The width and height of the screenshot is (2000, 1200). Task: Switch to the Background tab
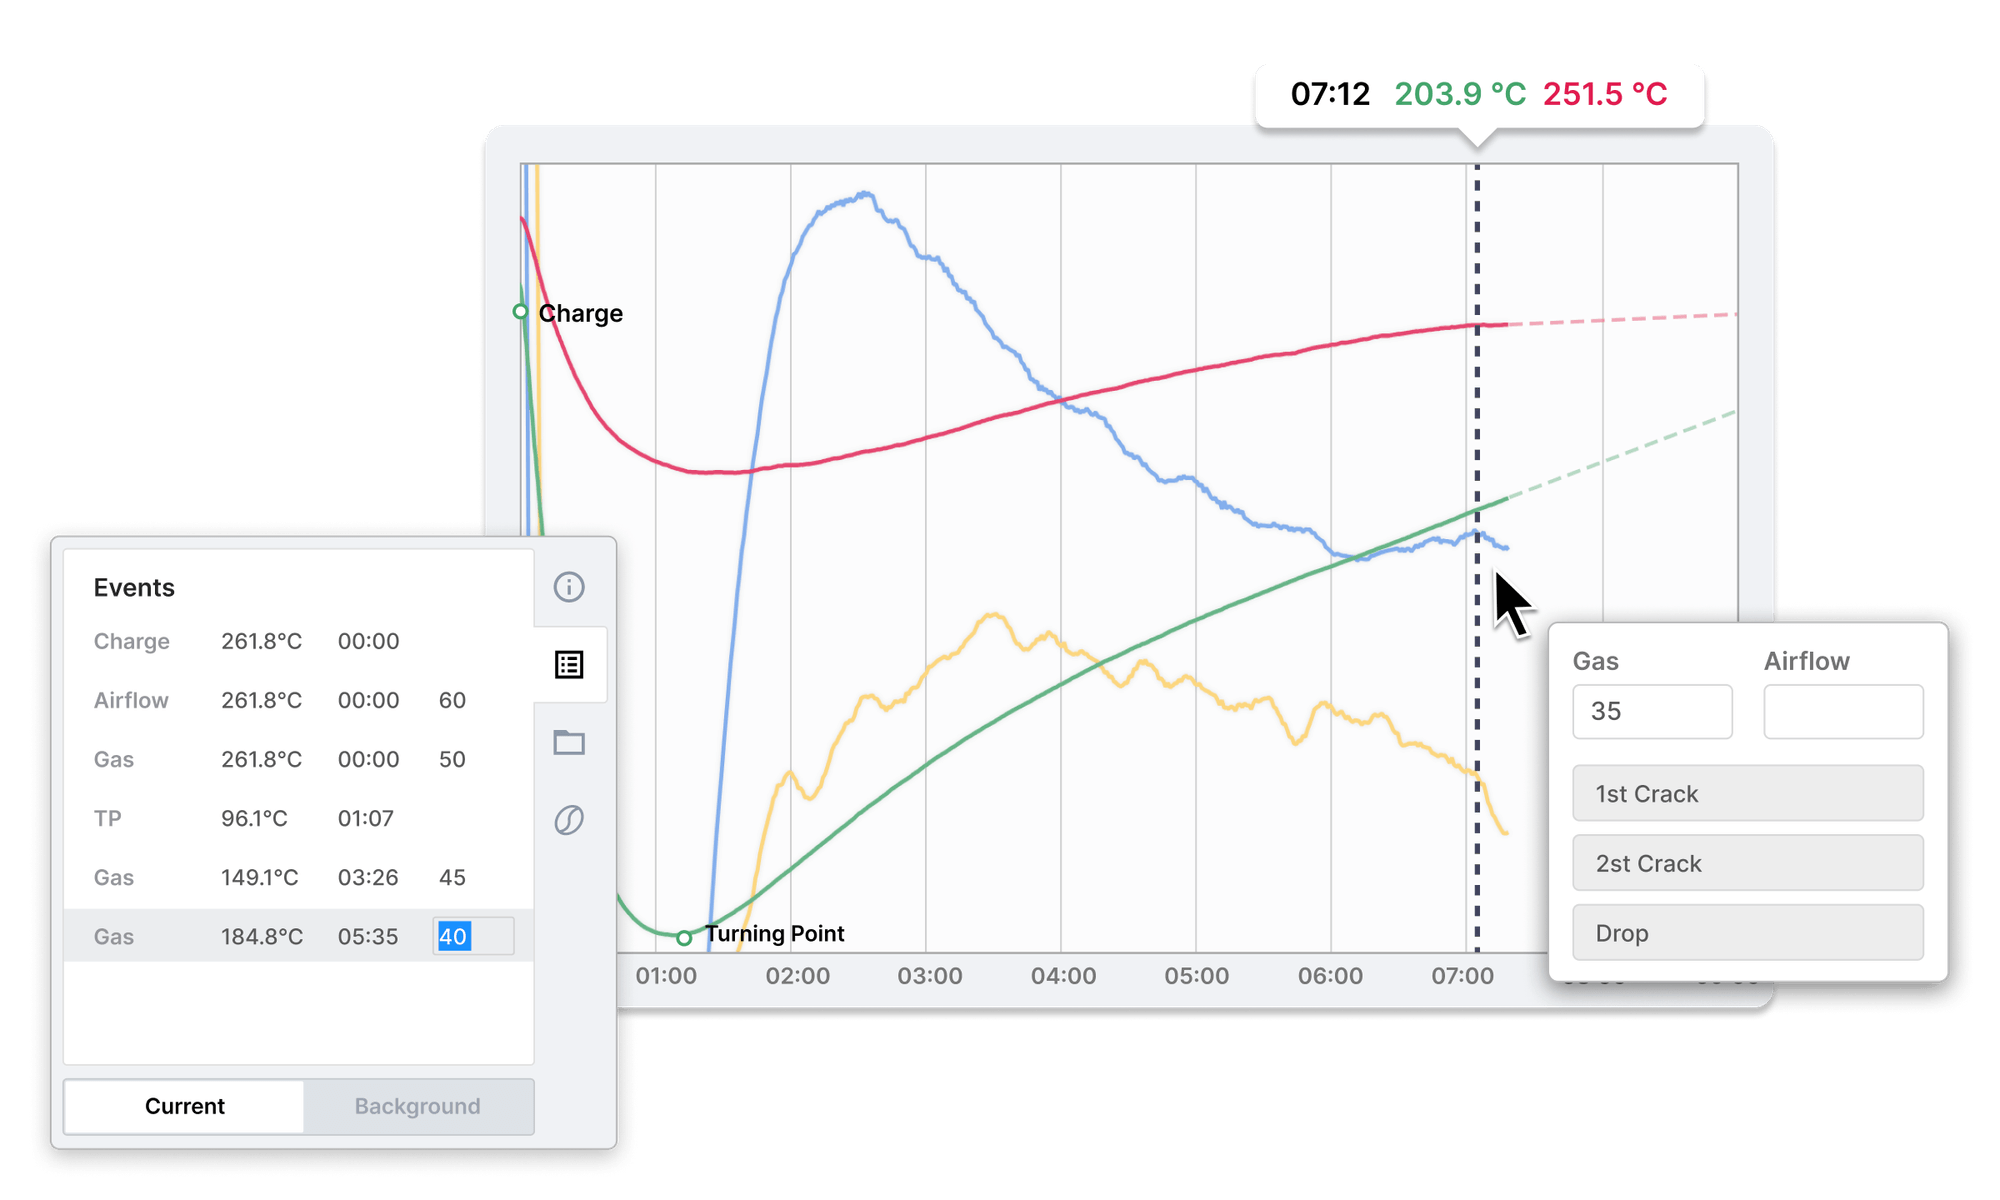pos(417,1106)
